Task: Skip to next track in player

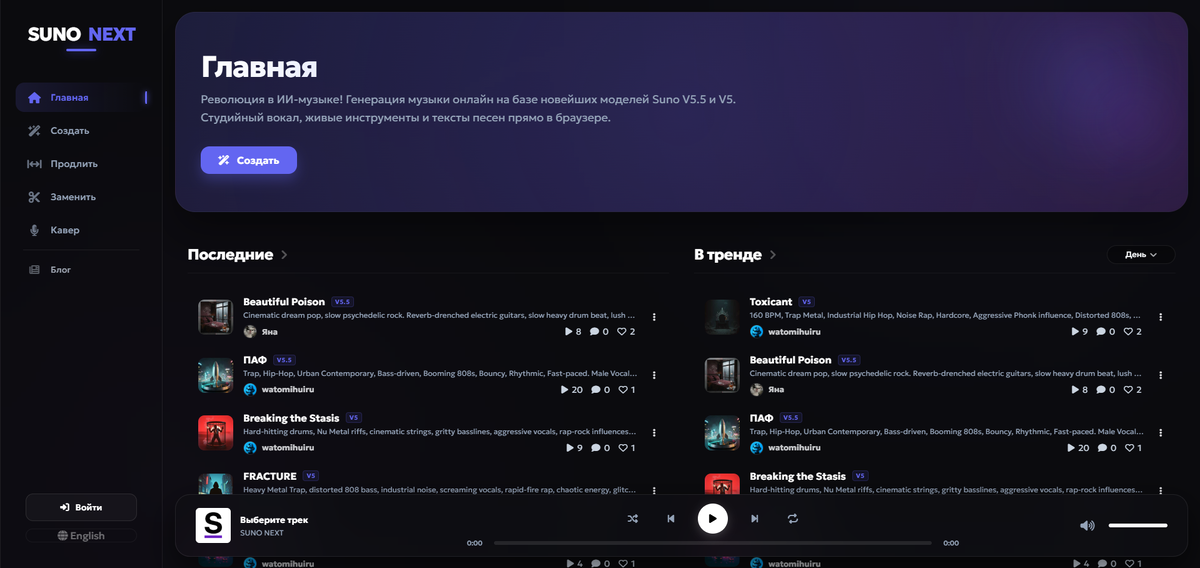Action: point(755,519)
